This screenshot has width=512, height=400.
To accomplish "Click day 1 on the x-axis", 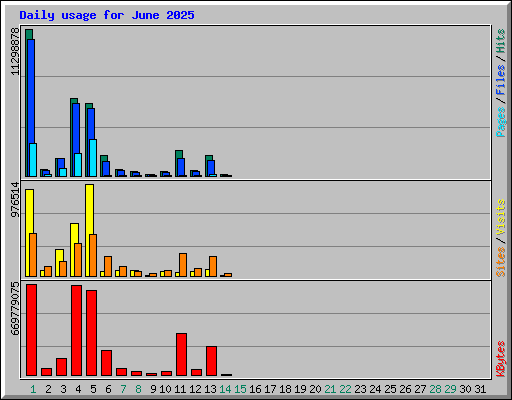I will tap(33, 389).
